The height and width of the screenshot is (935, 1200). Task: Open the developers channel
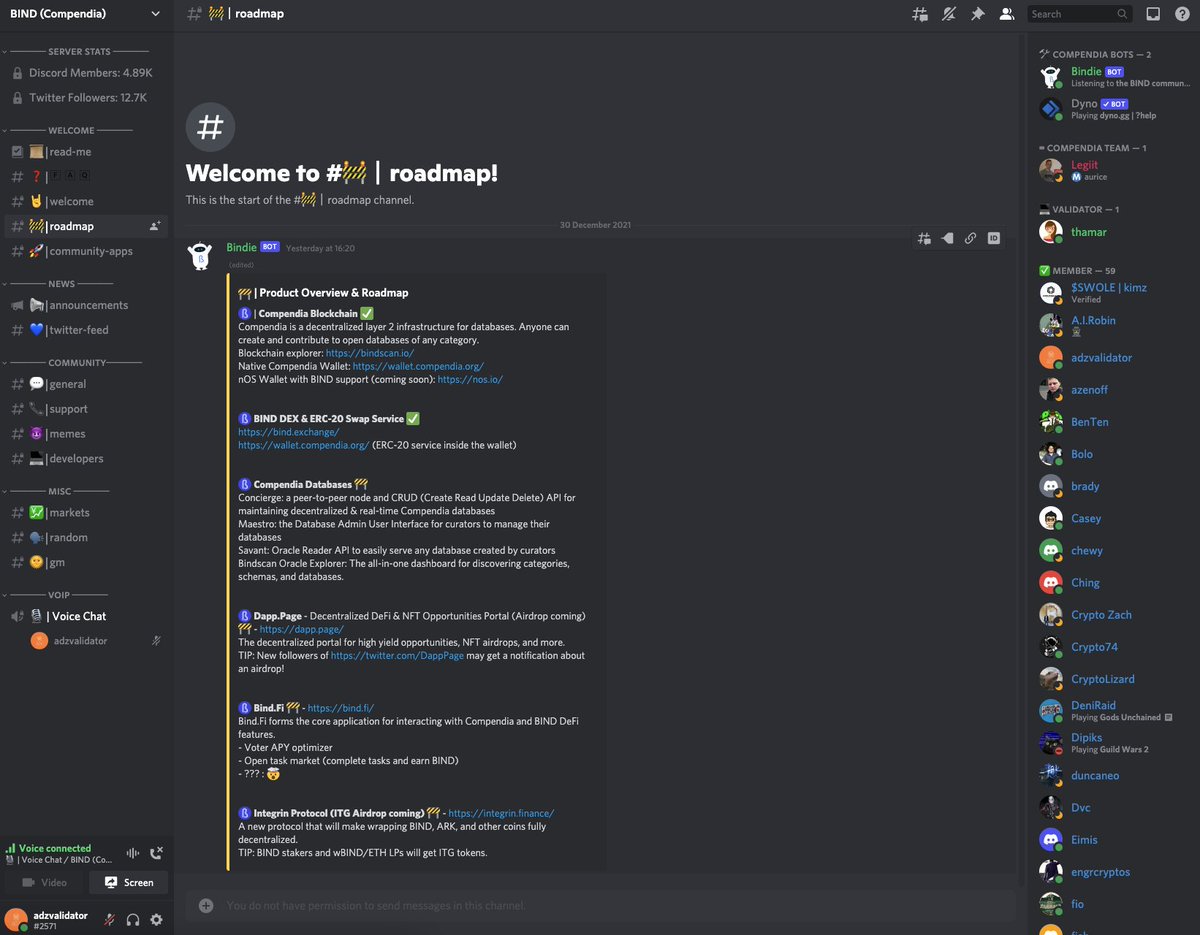[87, 458]
